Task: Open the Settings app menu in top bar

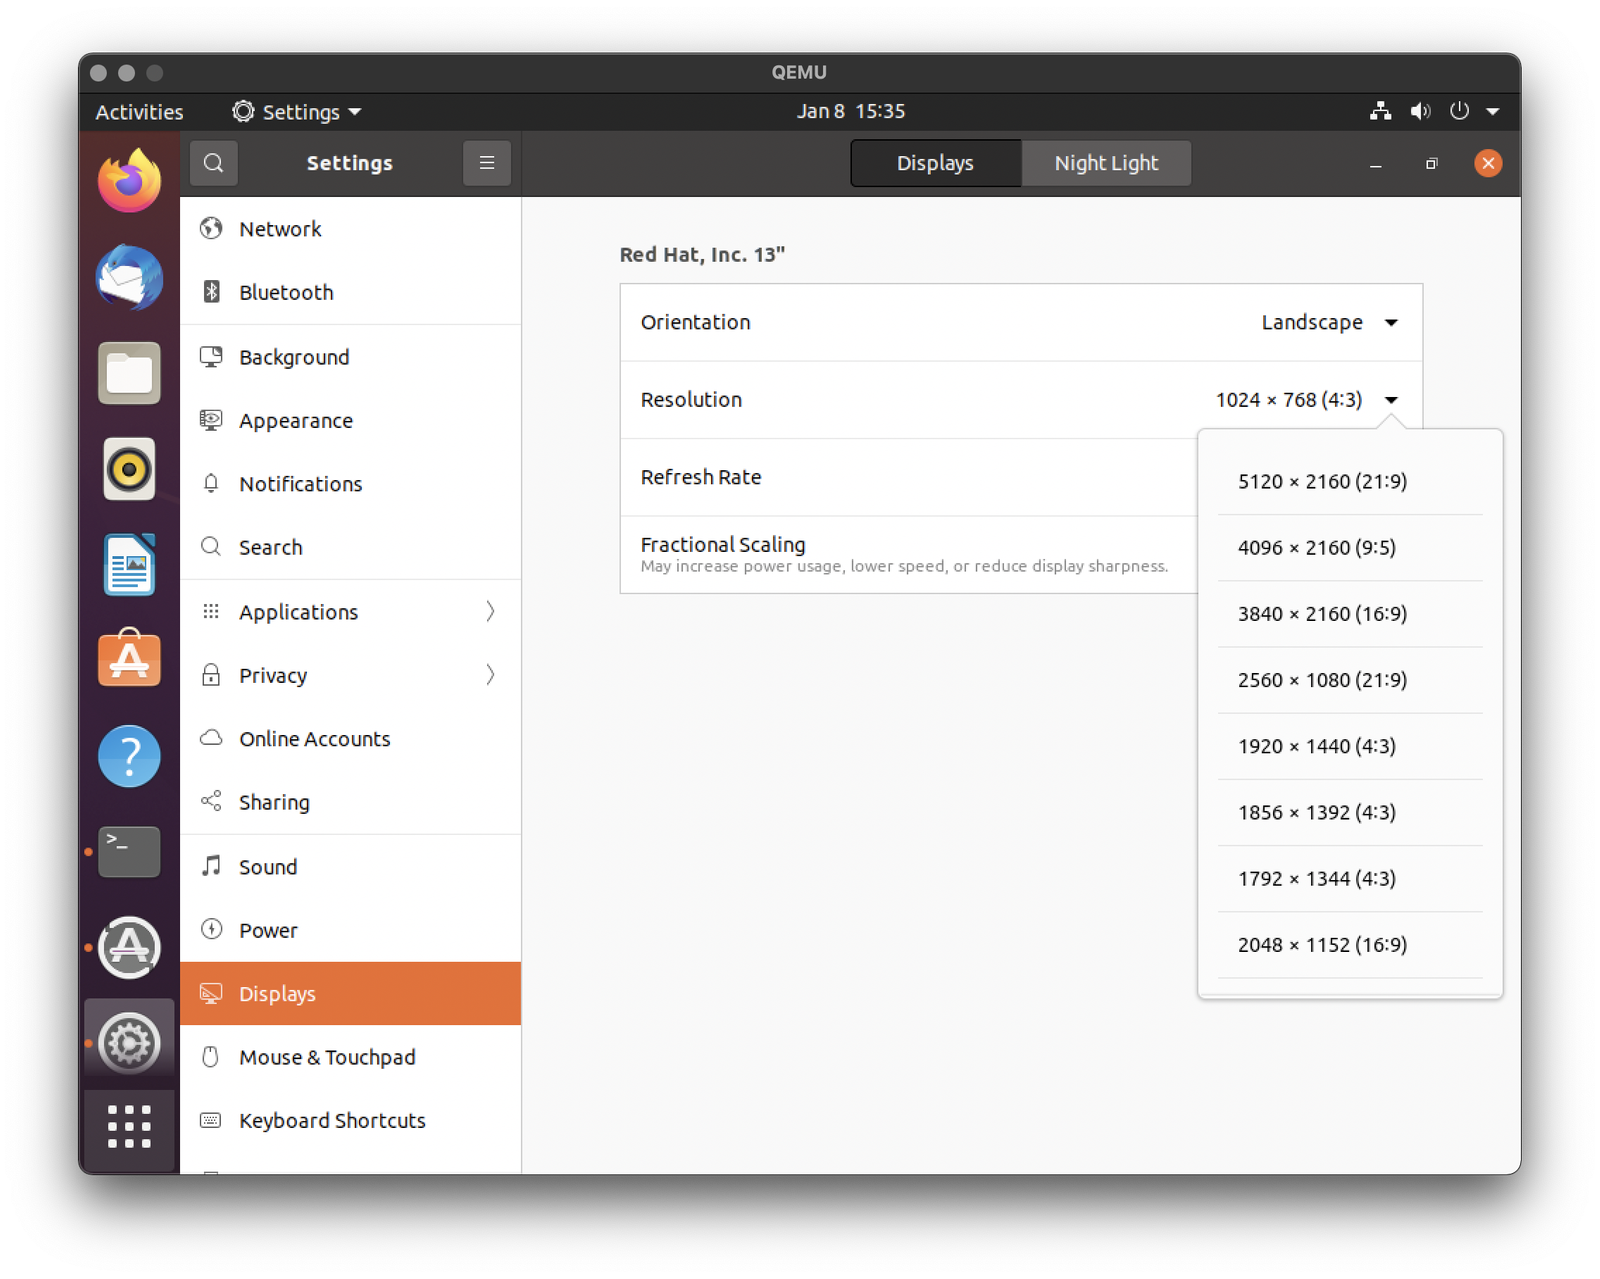Action: pos(297,112)
